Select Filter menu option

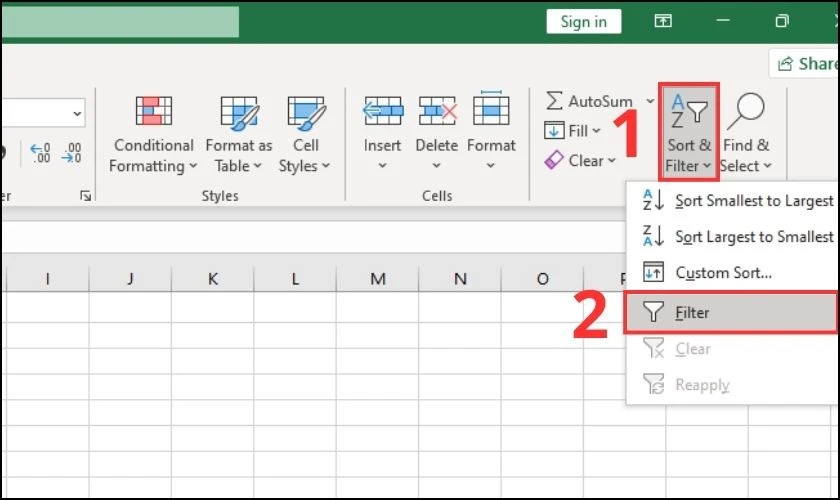click(x=731, y=312)
